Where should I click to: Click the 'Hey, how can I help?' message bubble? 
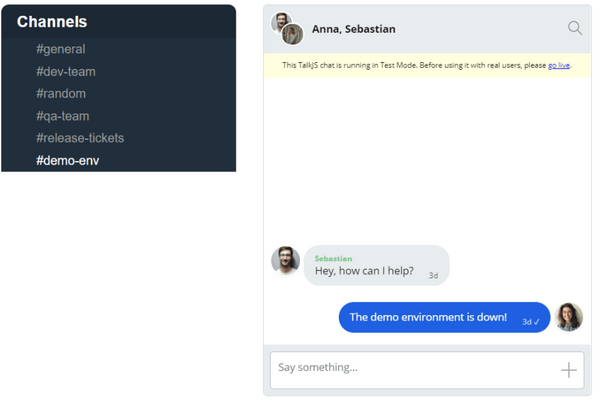coord(377,265)
